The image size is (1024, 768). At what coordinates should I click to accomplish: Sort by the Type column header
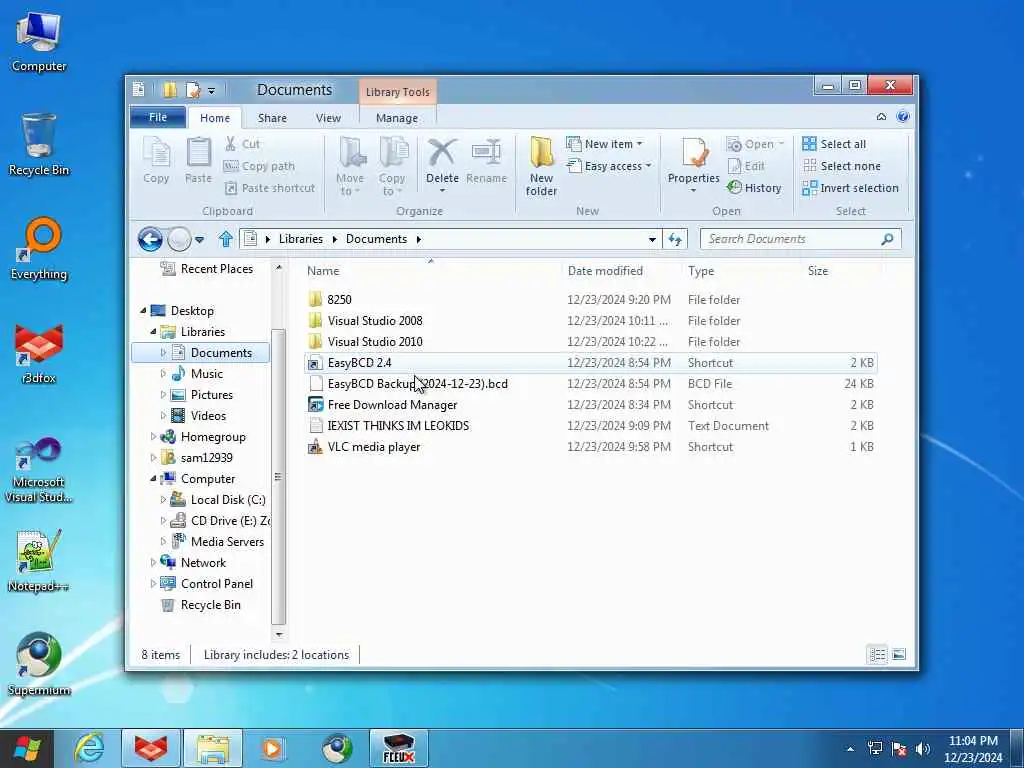[741, 270]
